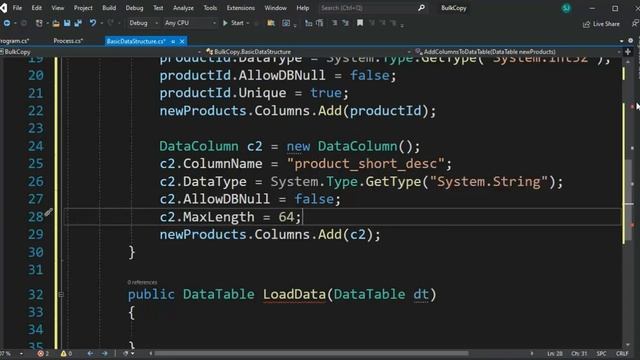Click the Ch: 31 column indicator
The height and width of the screenshot is (360, 640).
(x=579, y=353)
